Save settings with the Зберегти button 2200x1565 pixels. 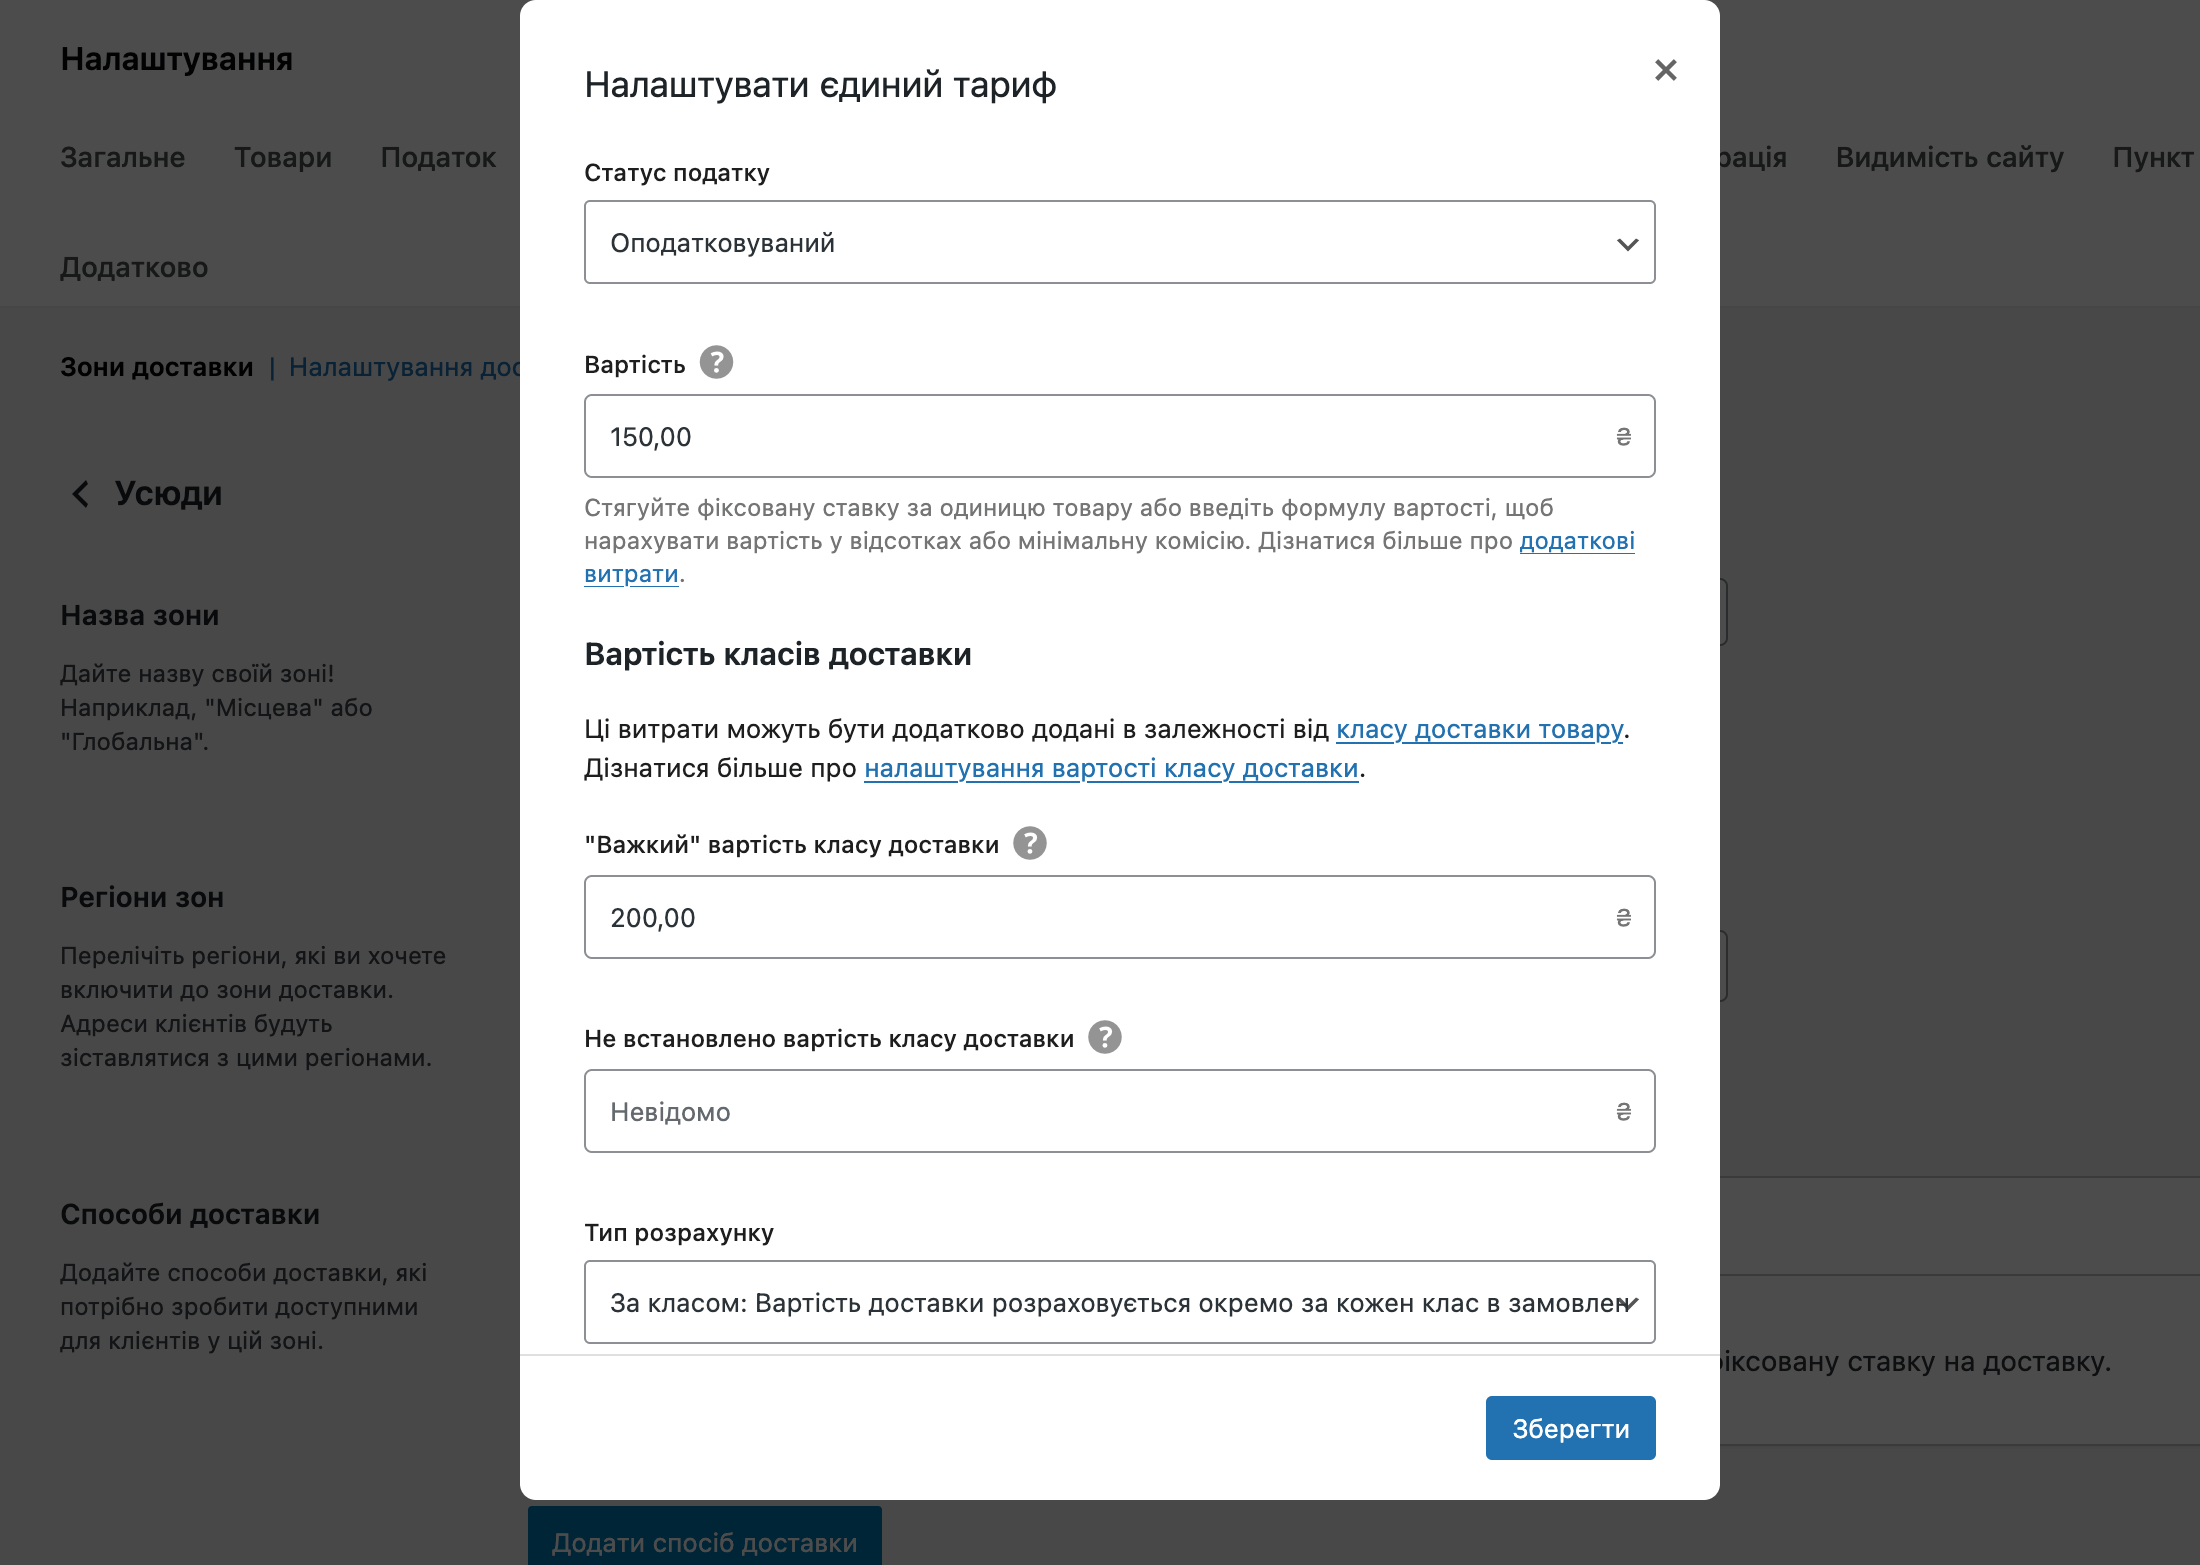[x=1570, y=1428]
